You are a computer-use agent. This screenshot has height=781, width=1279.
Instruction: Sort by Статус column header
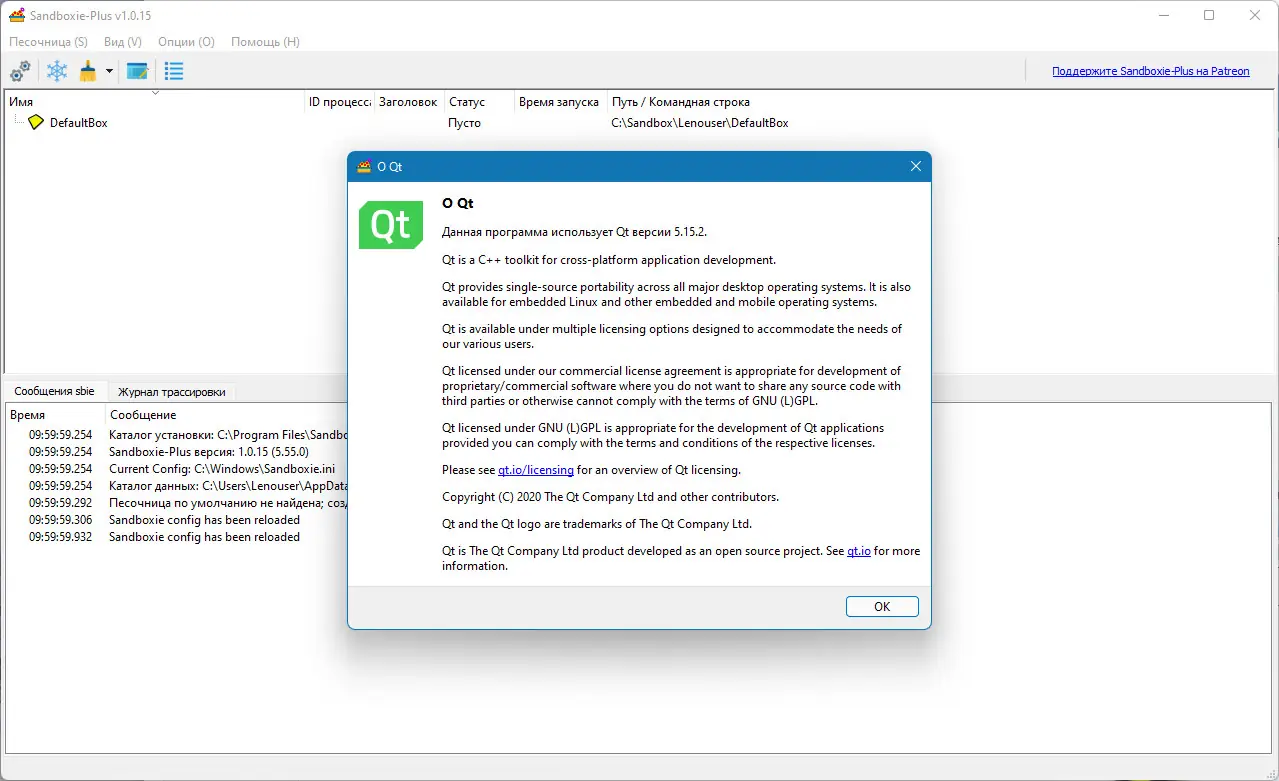pyautogui.click(x=480, y=102)
